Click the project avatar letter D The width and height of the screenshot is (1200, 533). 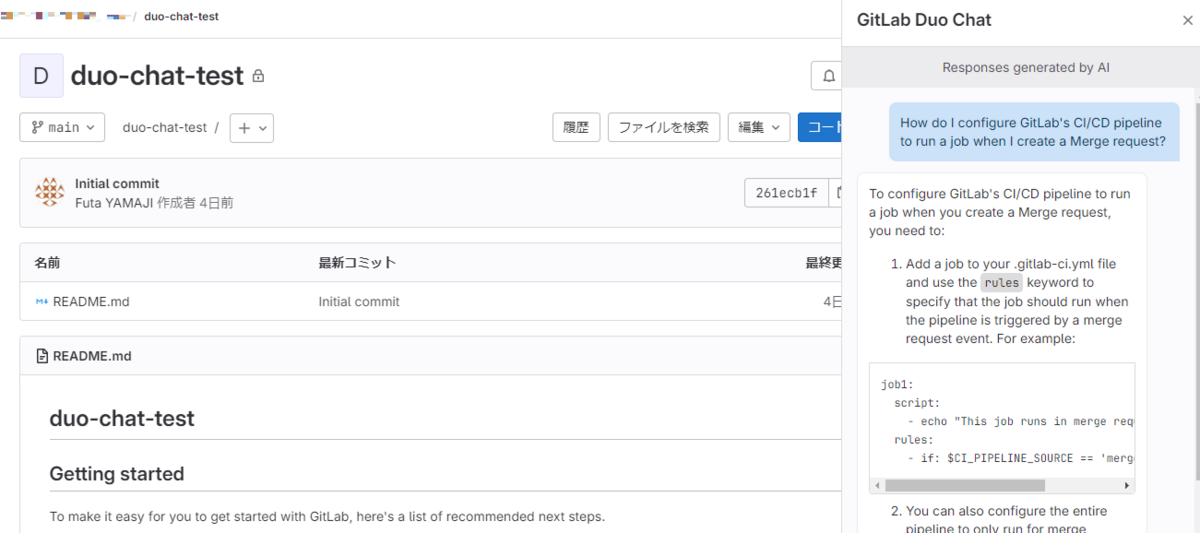click(x=41, y=76)
